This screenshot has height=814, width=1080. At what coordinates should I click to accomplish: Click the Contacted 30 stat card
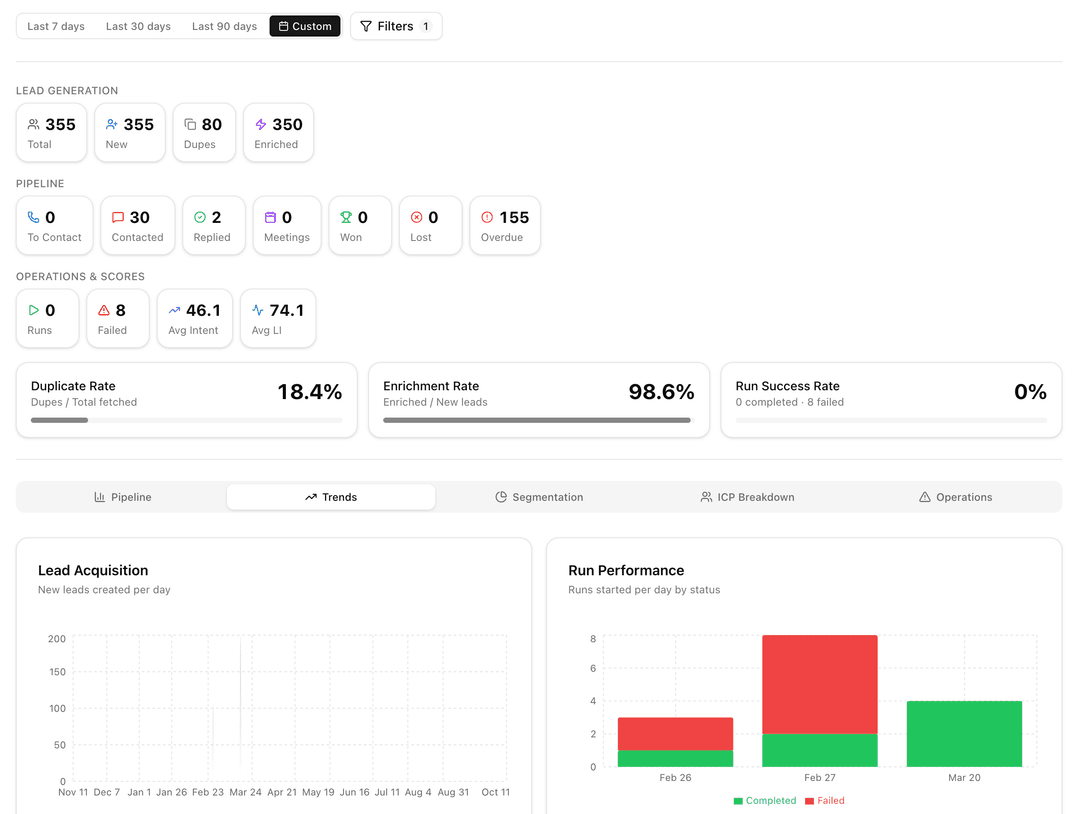138,226
